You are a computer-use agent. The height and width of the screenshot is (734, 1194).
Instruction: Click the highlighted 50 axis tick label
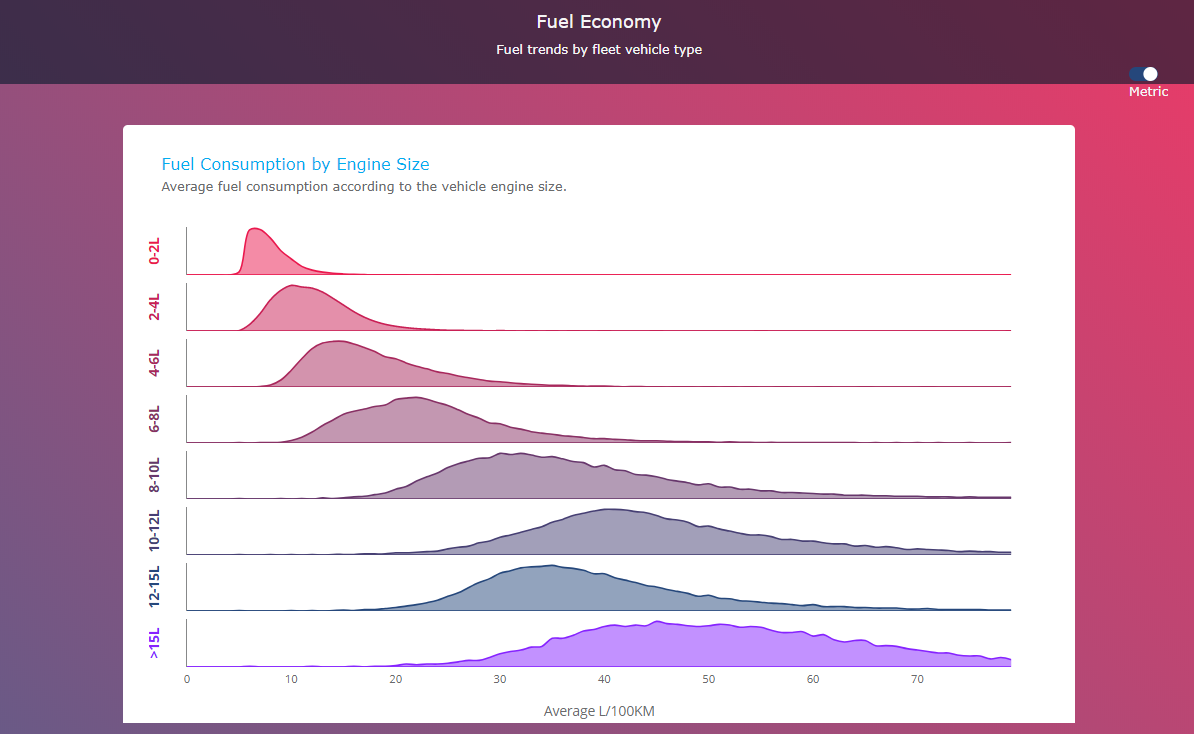708,679
